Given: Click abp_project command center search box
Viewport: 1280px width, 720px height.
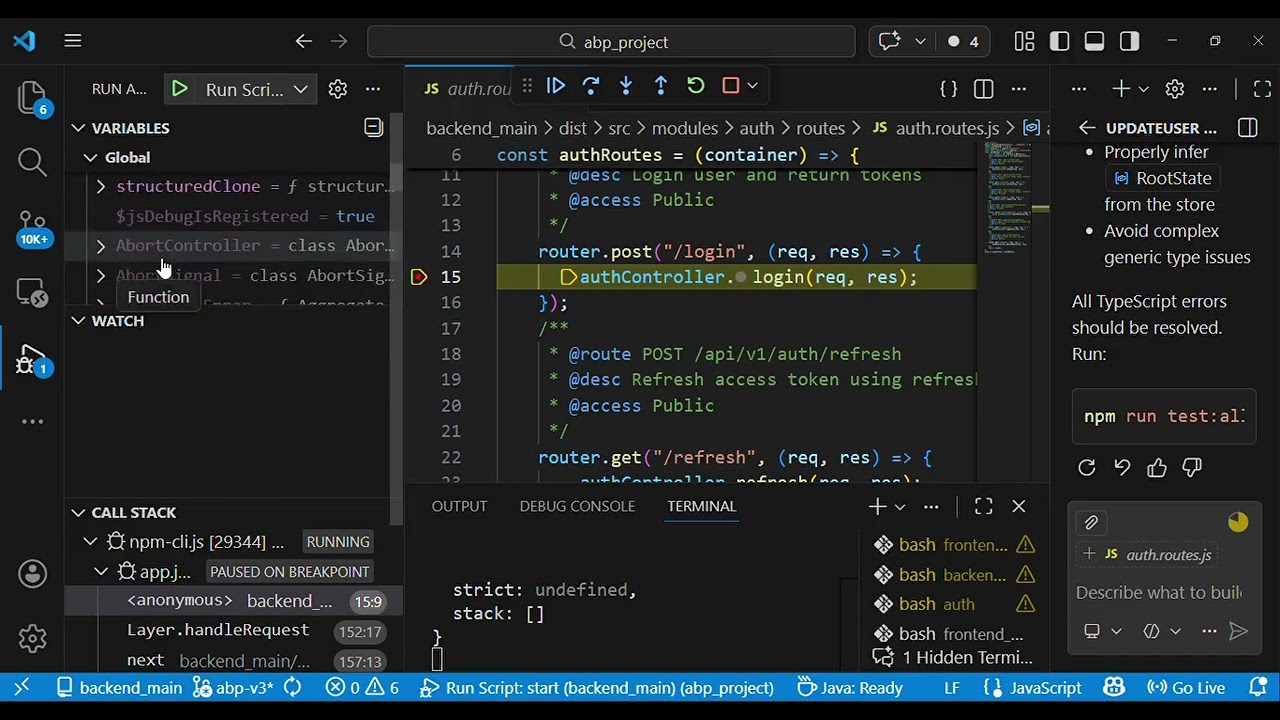Looking at the screenshot, I should tap(611, 41).
